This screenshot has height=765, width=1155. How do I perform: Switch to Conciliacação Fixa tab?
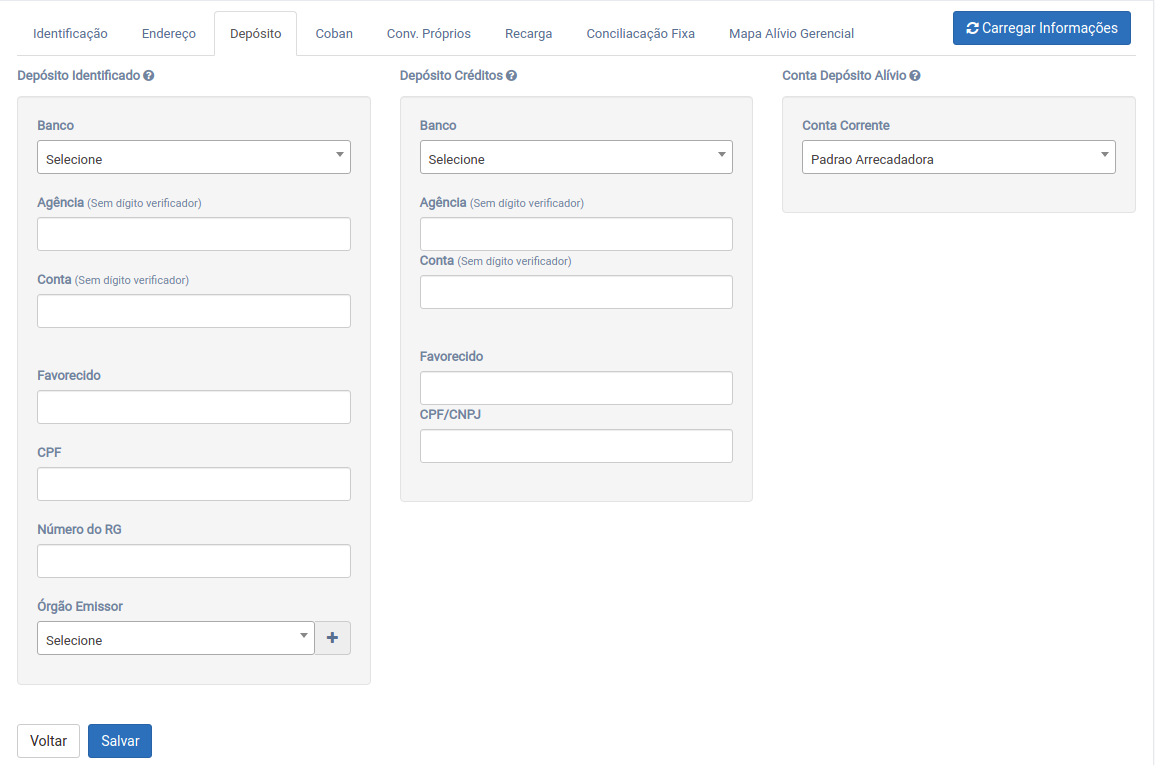tap(640, 34)
